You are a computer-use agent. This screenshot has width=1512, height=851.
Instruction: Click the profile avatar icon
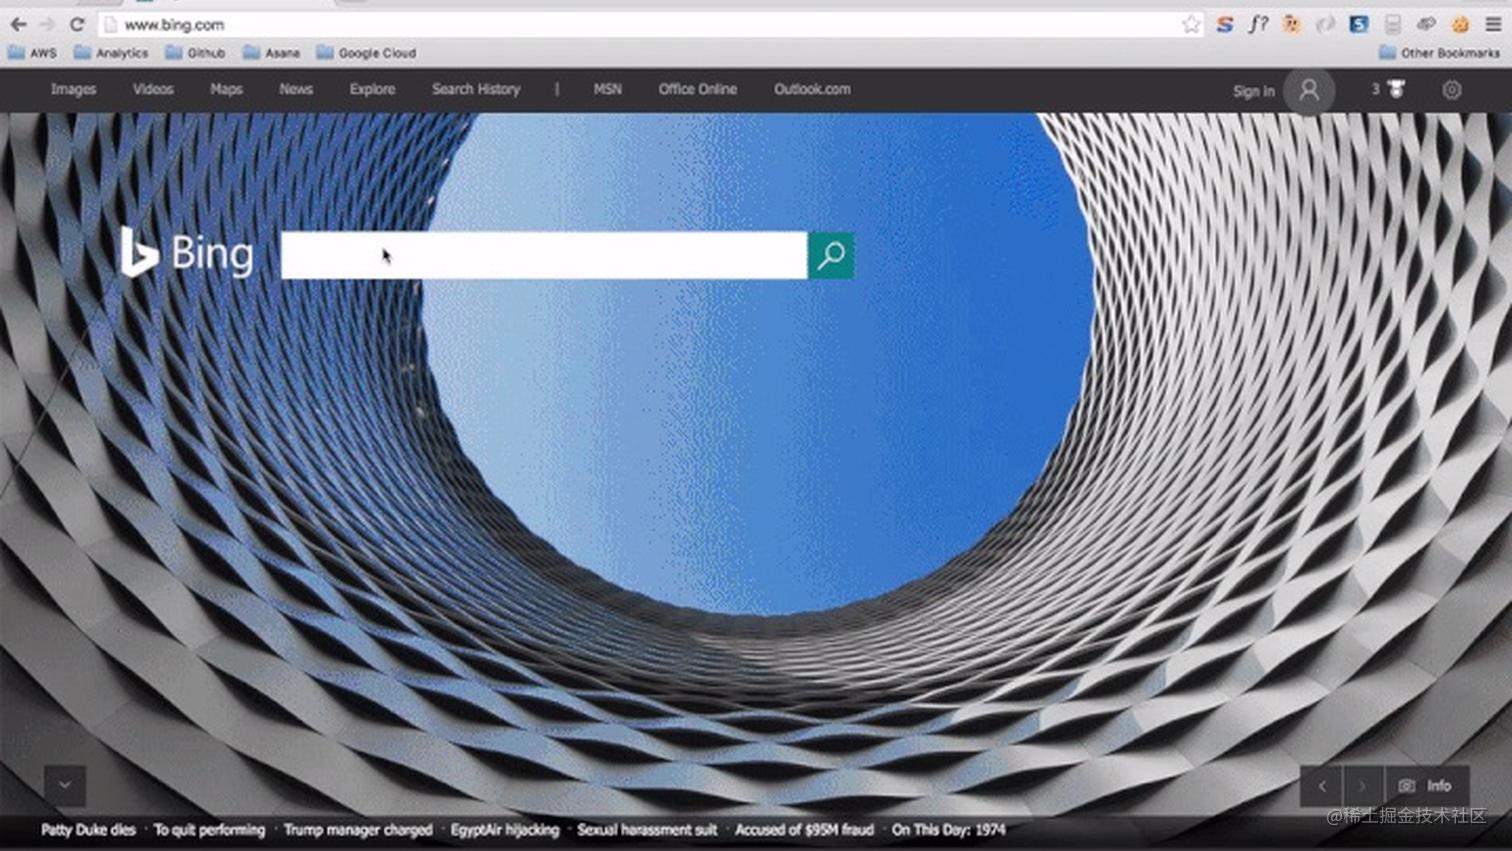click(1309, 90)
